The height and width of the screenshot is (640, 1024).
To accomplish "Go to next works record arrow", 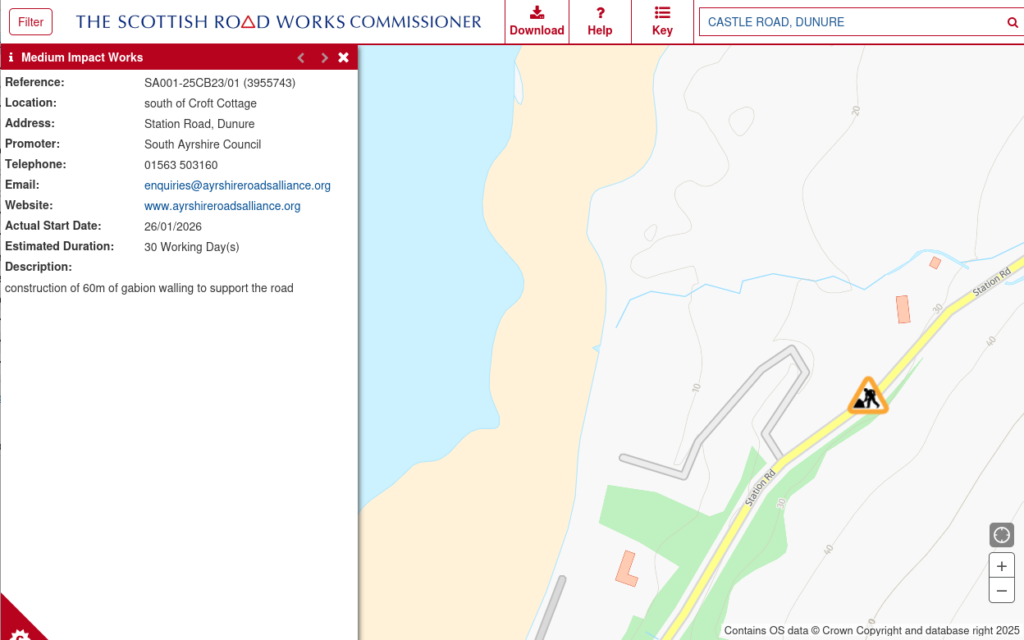I will coord(323,58).
